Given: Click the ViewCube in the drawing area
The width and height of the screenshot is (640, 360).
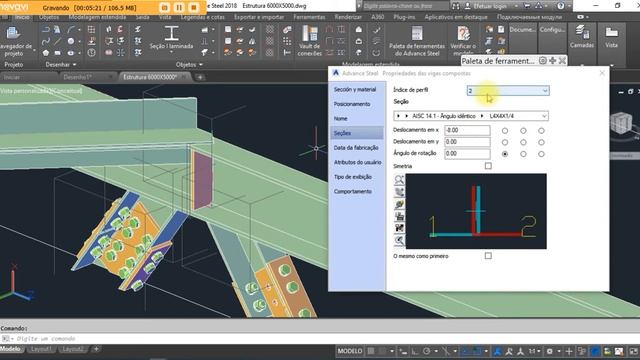Looking at the screenshot, I should coord(621,123).
